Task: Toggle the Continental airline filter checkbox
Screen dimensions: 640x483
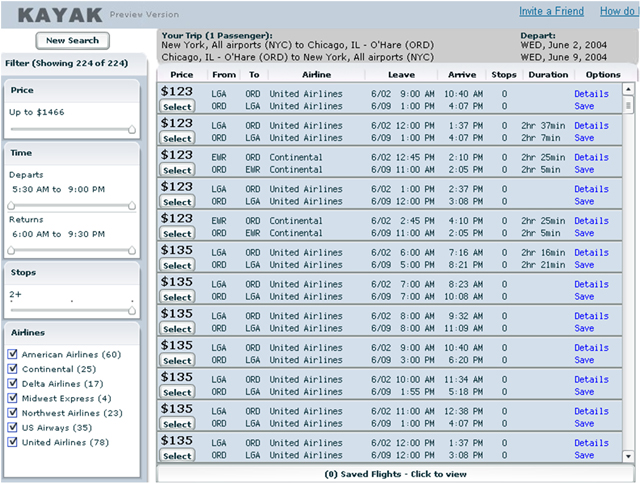Action: [x=13, y=369]
